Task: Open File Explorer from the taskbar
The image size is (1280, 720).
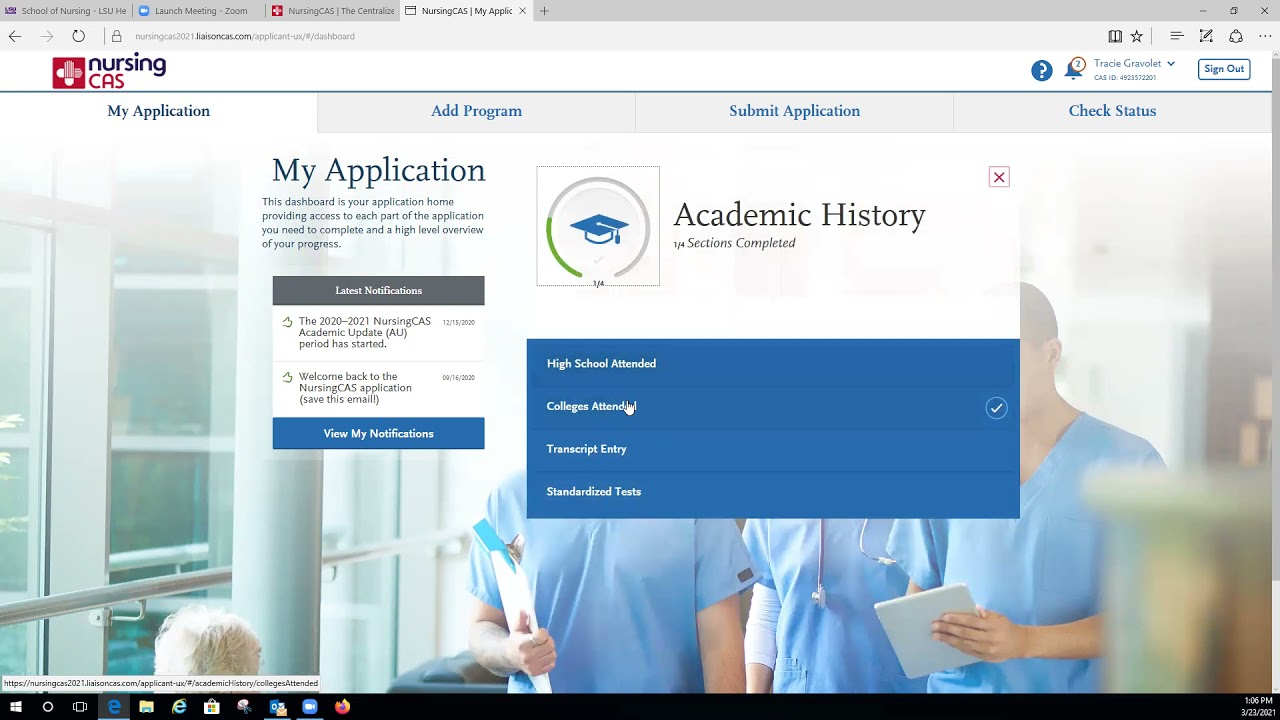Action: [x=146, y=707]
